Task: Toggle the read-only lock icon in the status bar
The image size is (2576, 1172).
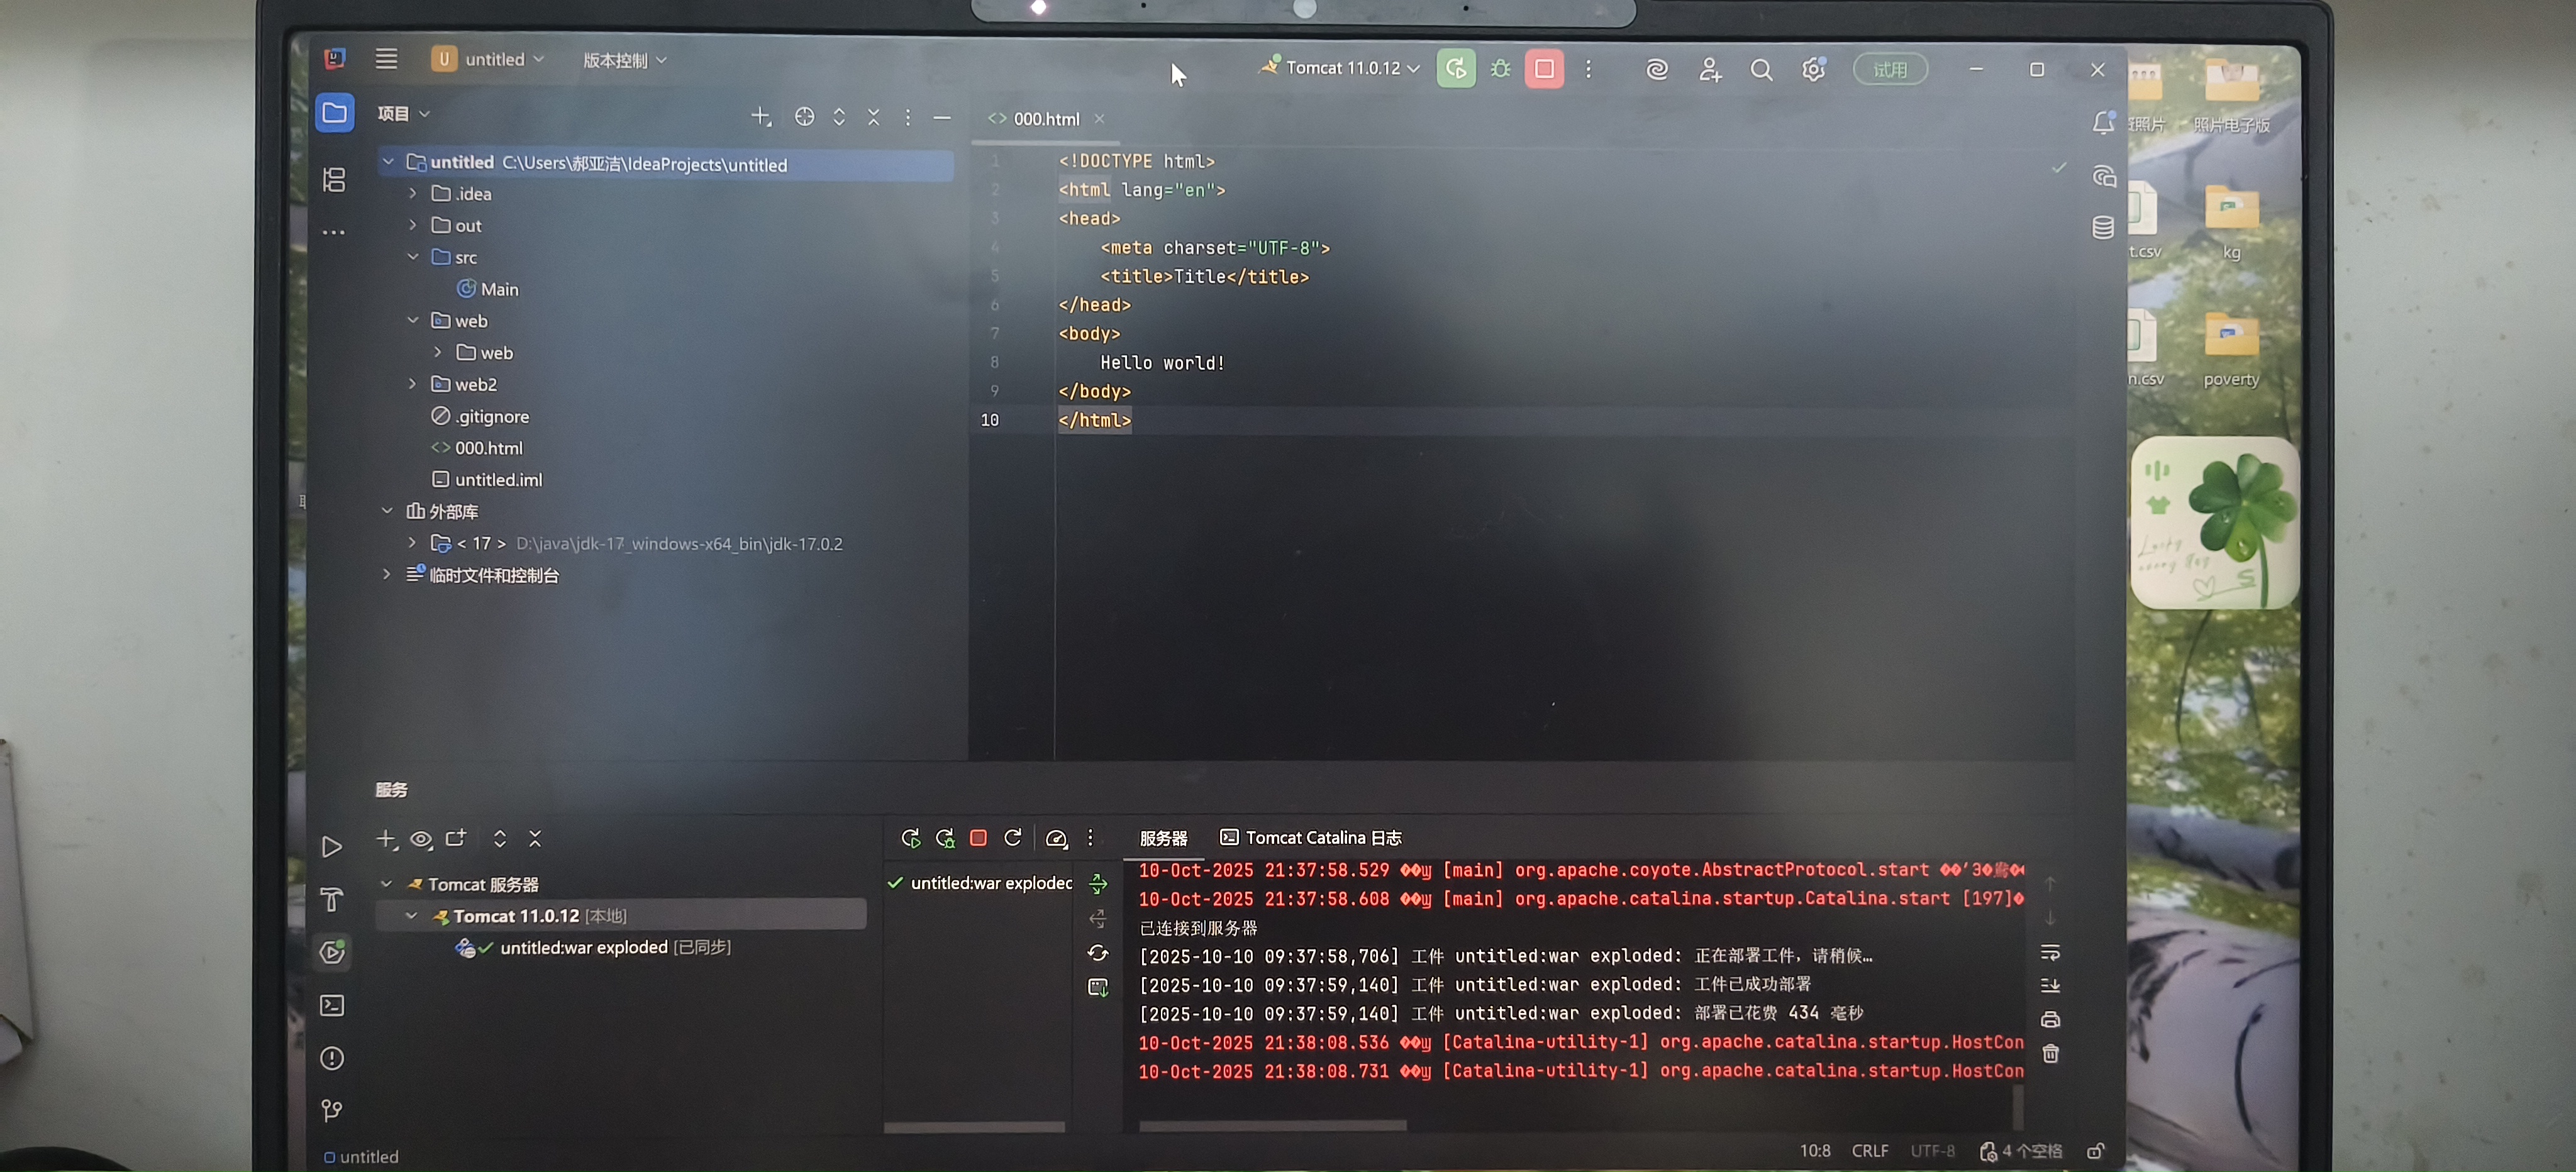Action: pos(2095,1151)
